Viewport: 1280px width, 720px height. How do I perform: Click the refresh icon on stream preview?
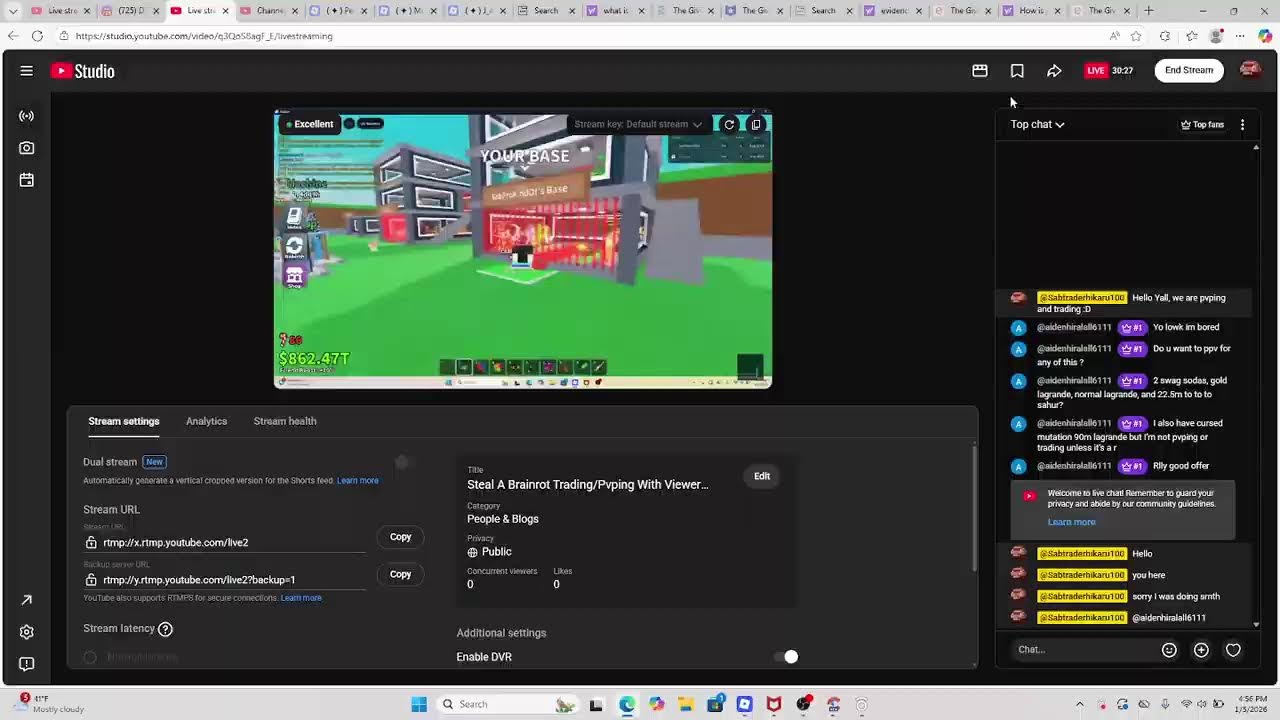(x=729, y=124)
